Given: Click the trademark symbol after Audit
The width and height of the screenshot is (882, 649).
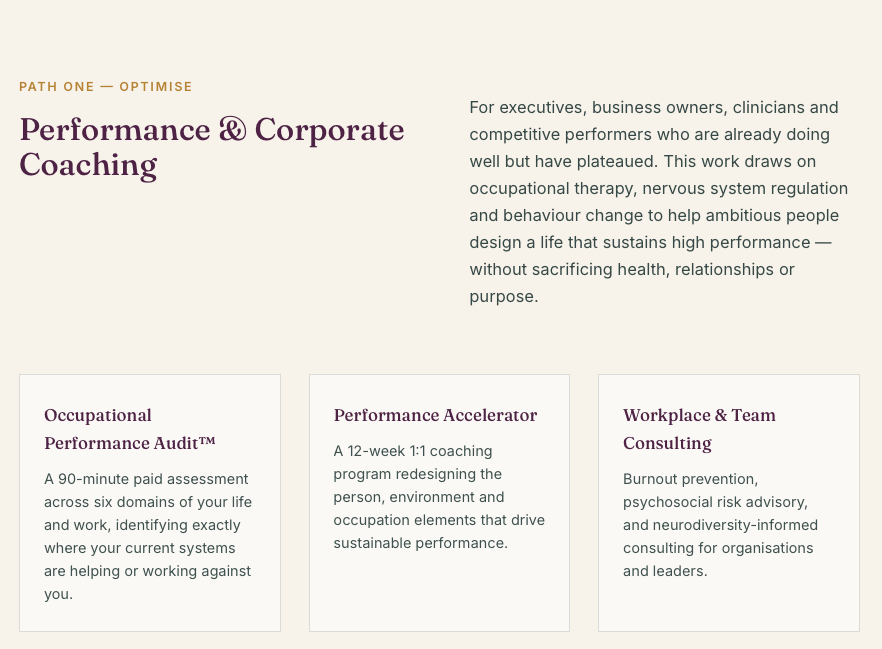Looking at the screenshot, I should (x=208, y=441).
